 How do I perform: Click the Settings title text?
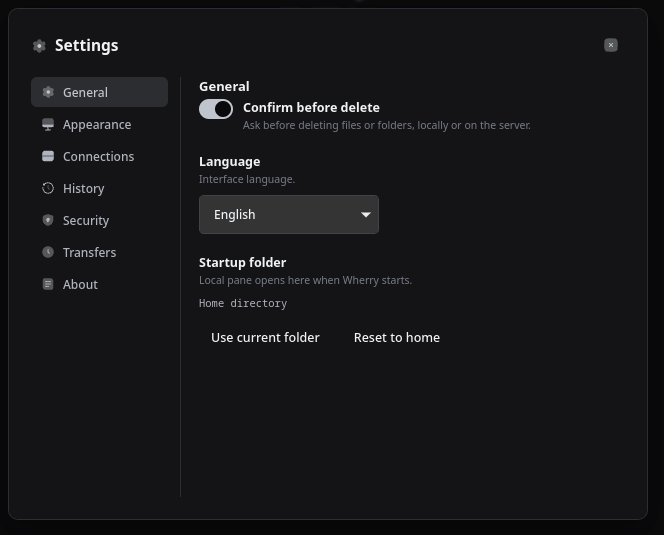click(x=87, y=45)
